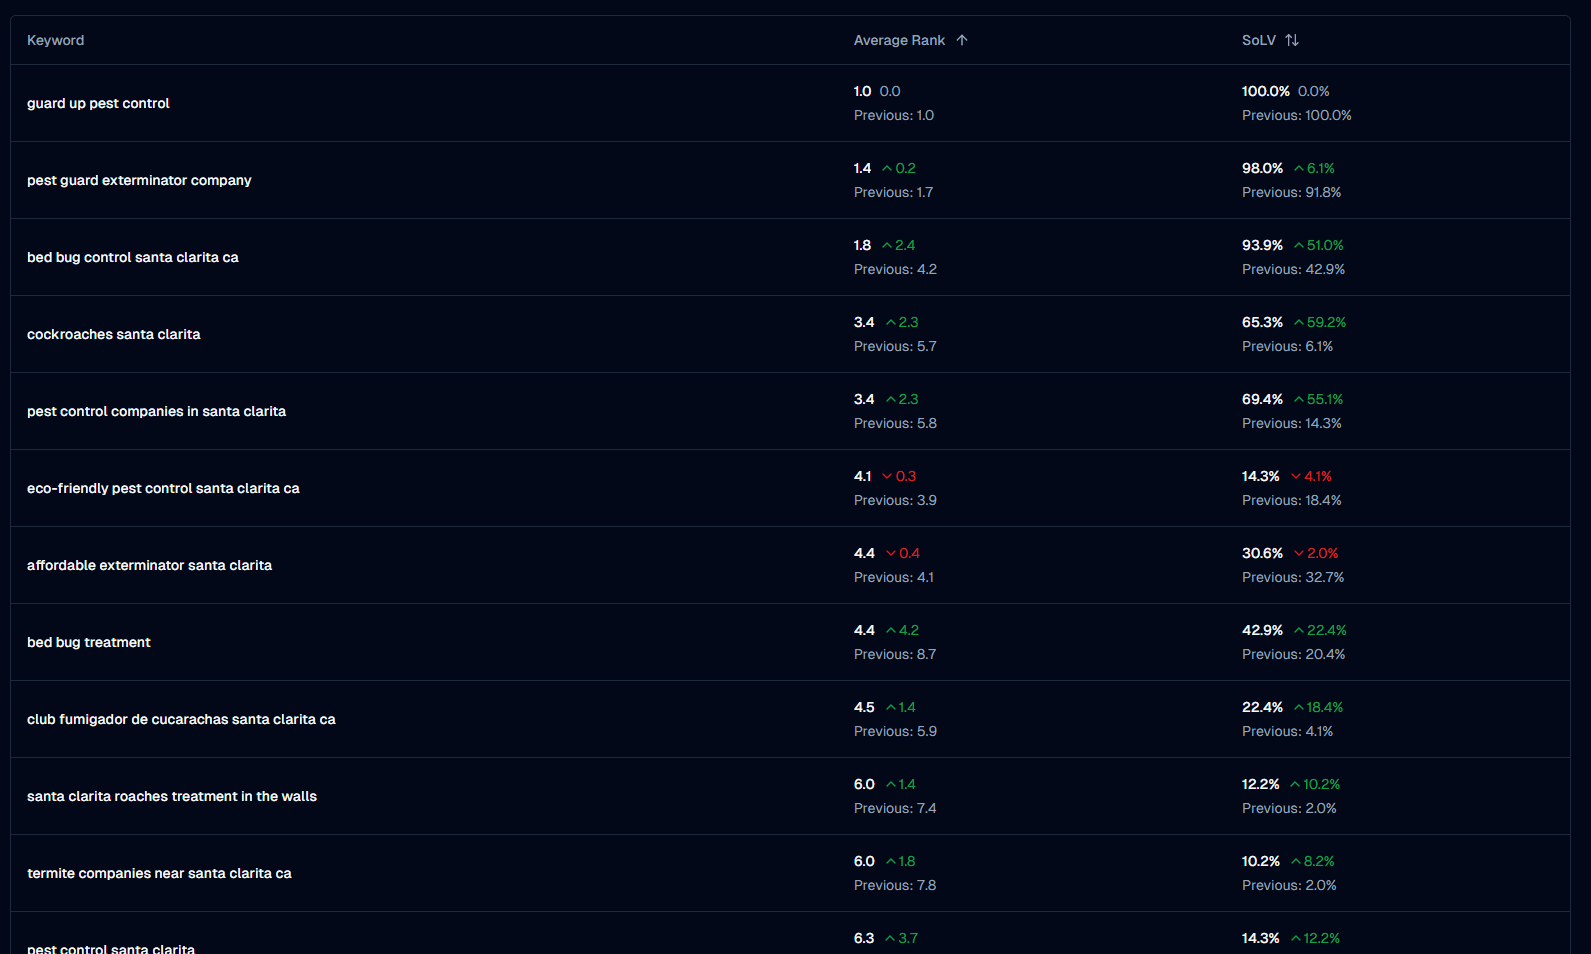This screenshot has height=954, width=1591.
Task: Open eco-friendly pest control santa clarita ca
Action: click(x=163, y=488)
